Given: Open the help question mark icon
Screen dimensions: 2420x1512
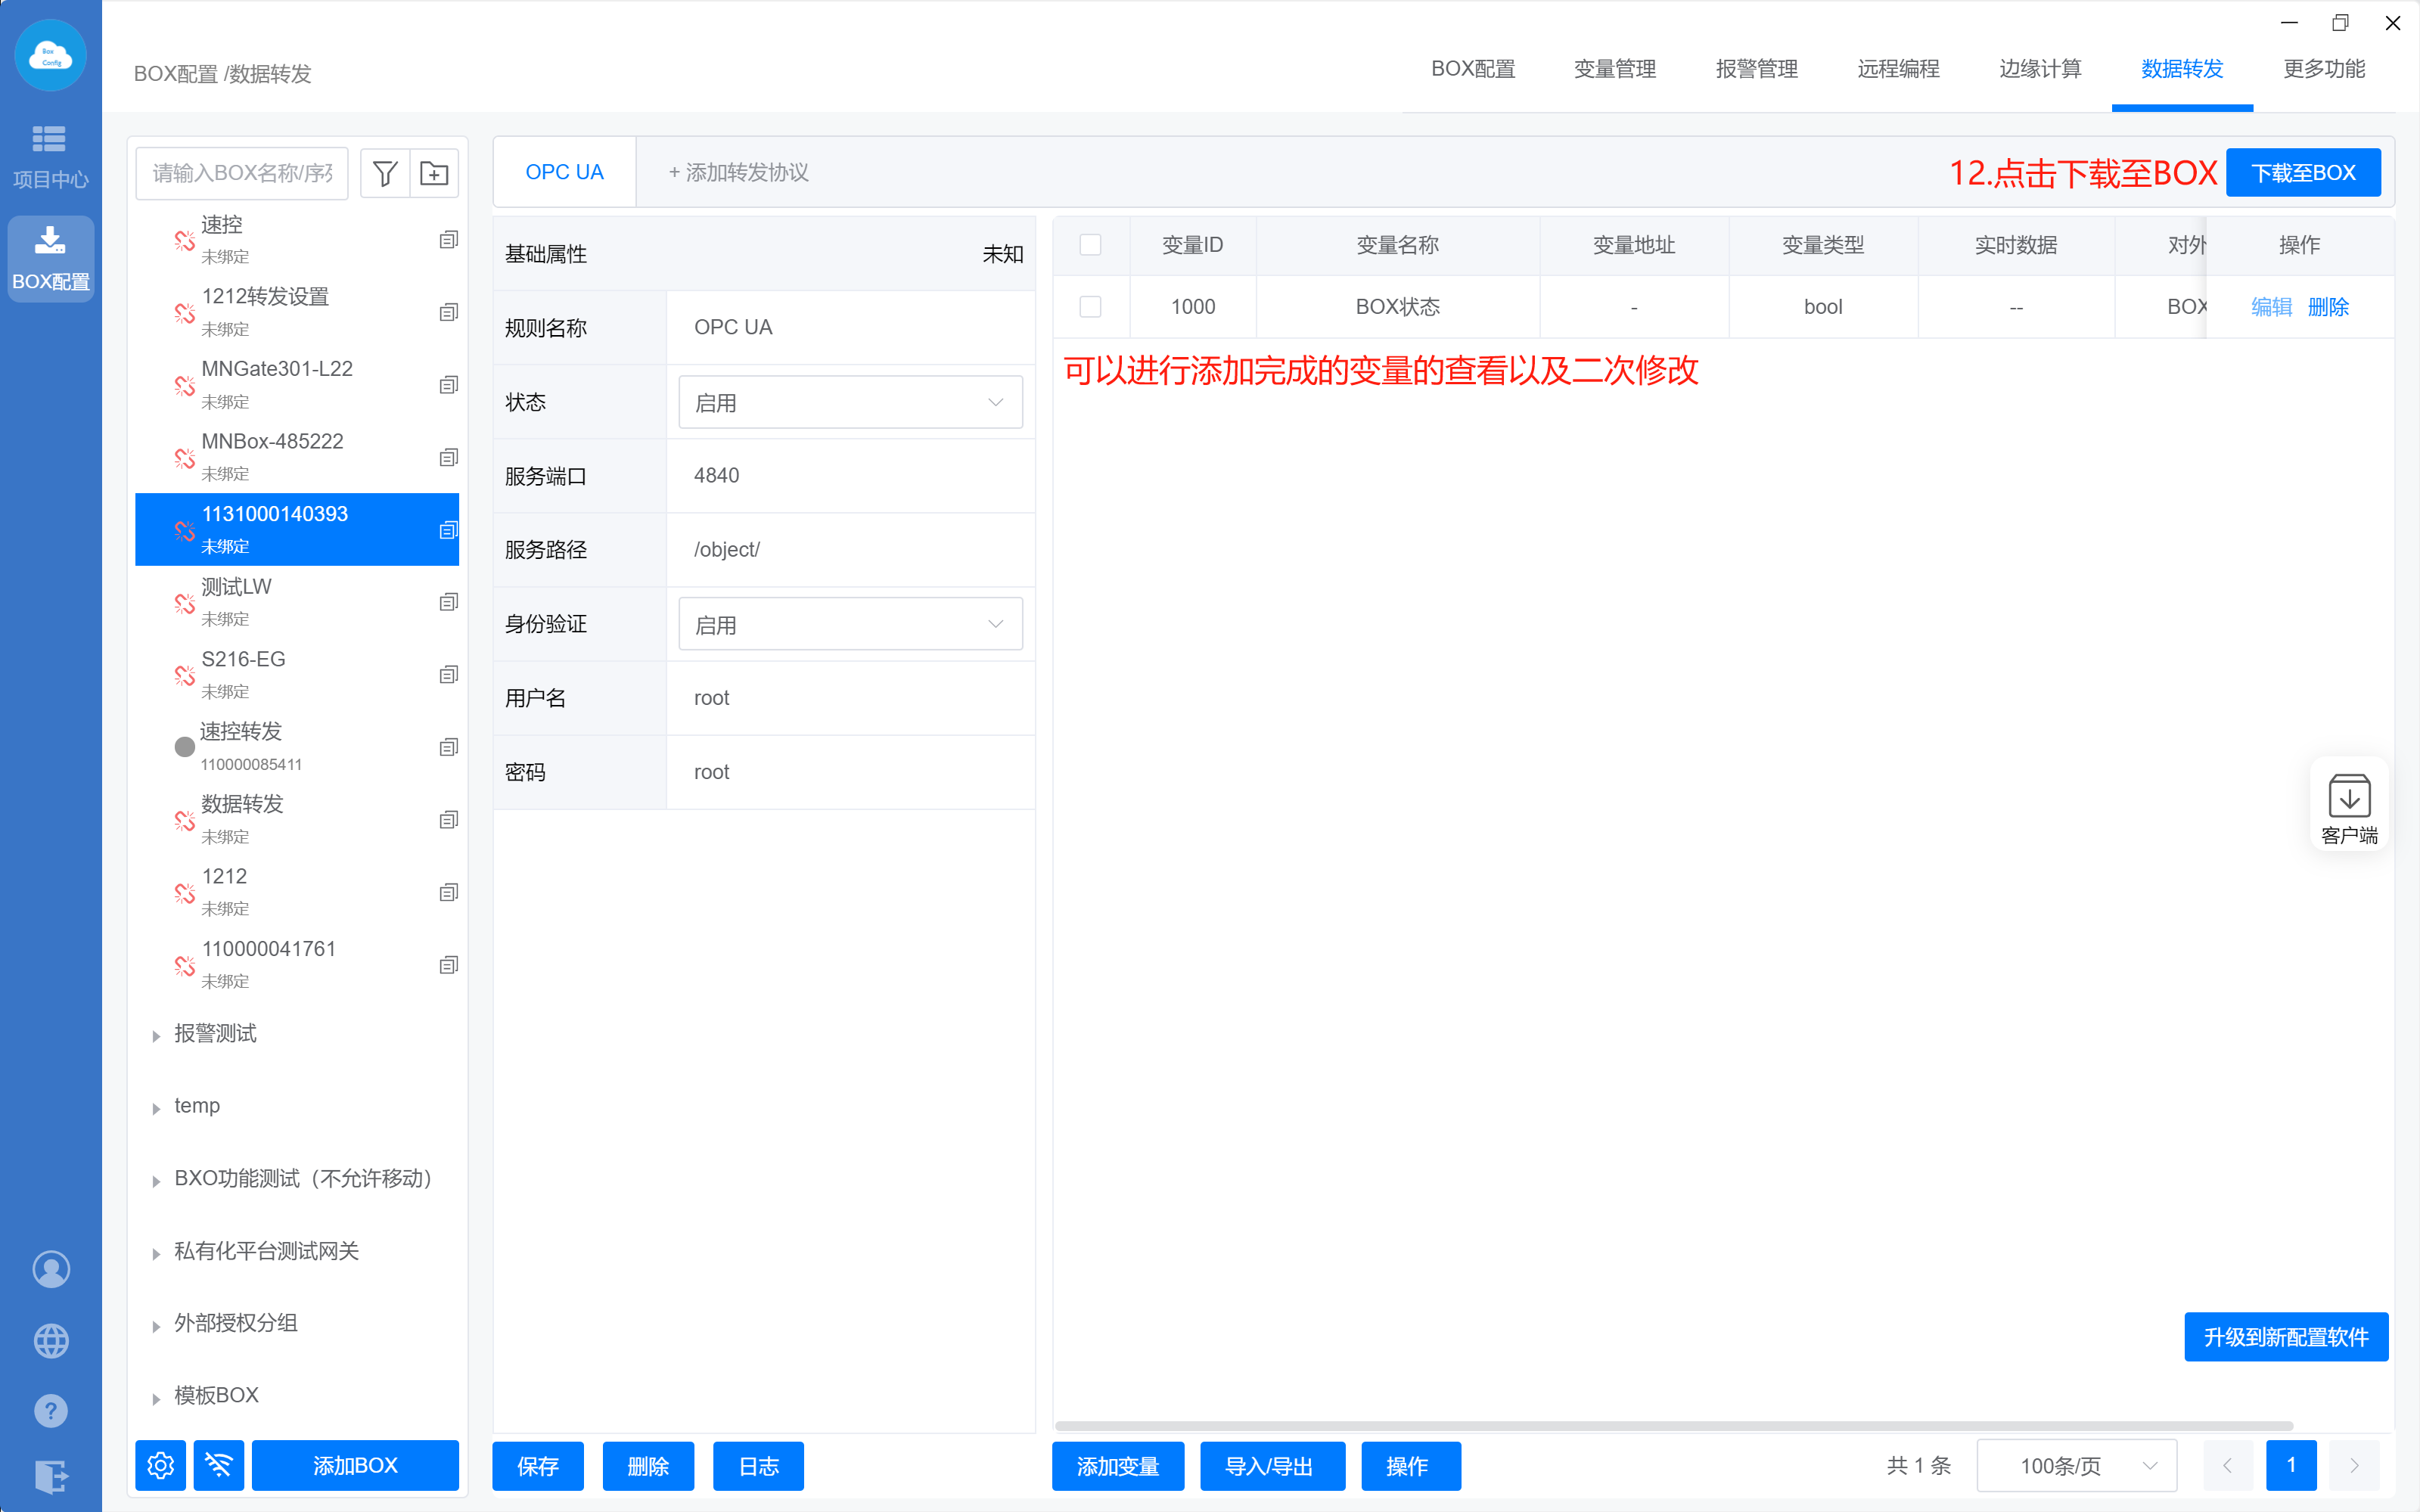Looking at the screenshot, I should 50,1411.
